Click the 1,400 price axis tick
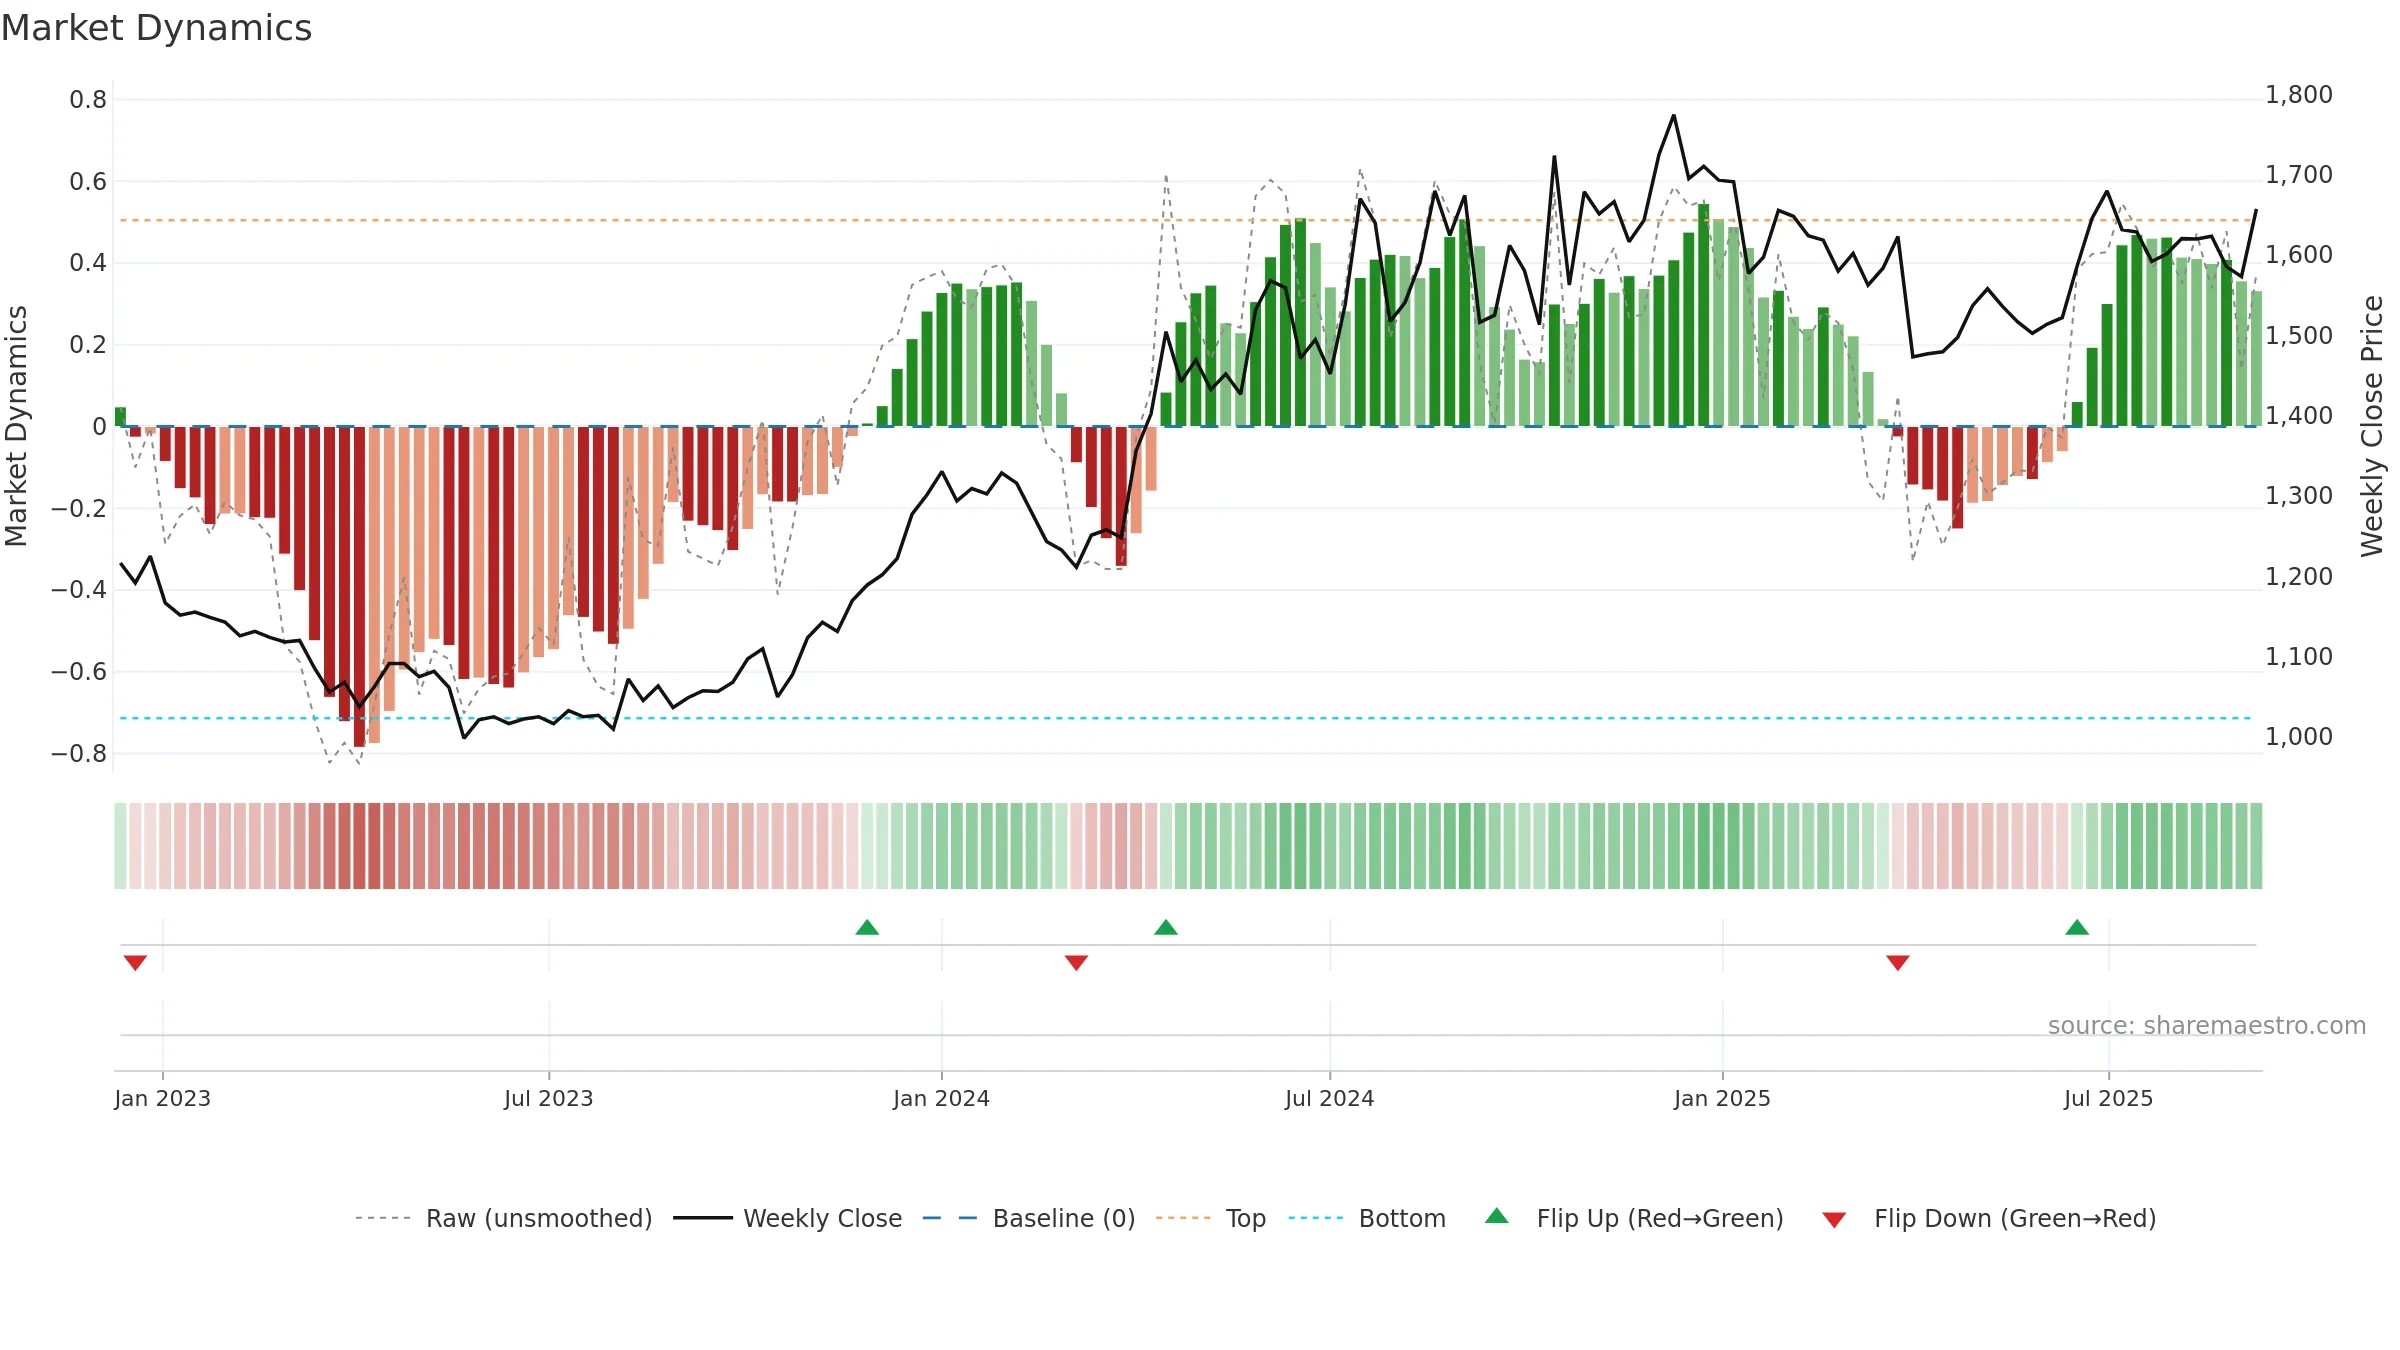 click(2299, 416)
